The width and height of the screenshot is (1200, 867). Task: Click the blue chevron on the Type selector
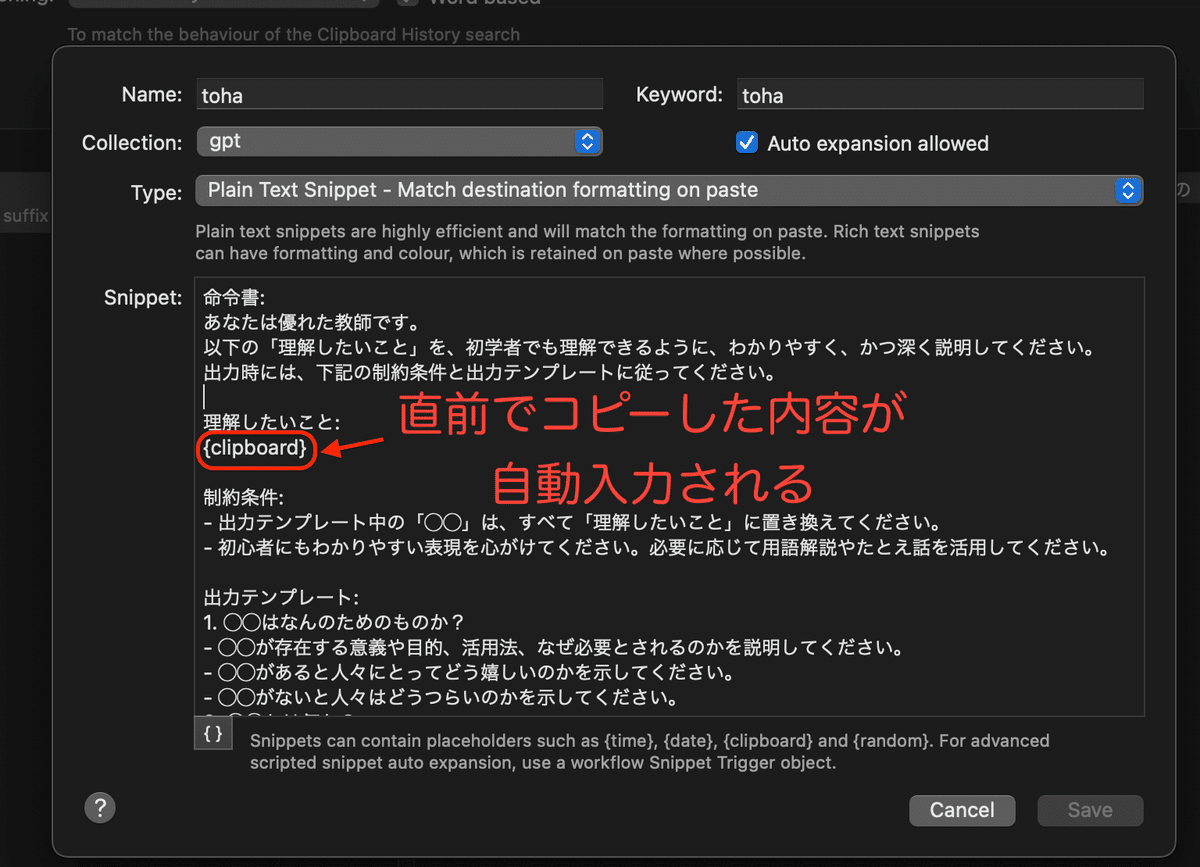click(1128, 190)
